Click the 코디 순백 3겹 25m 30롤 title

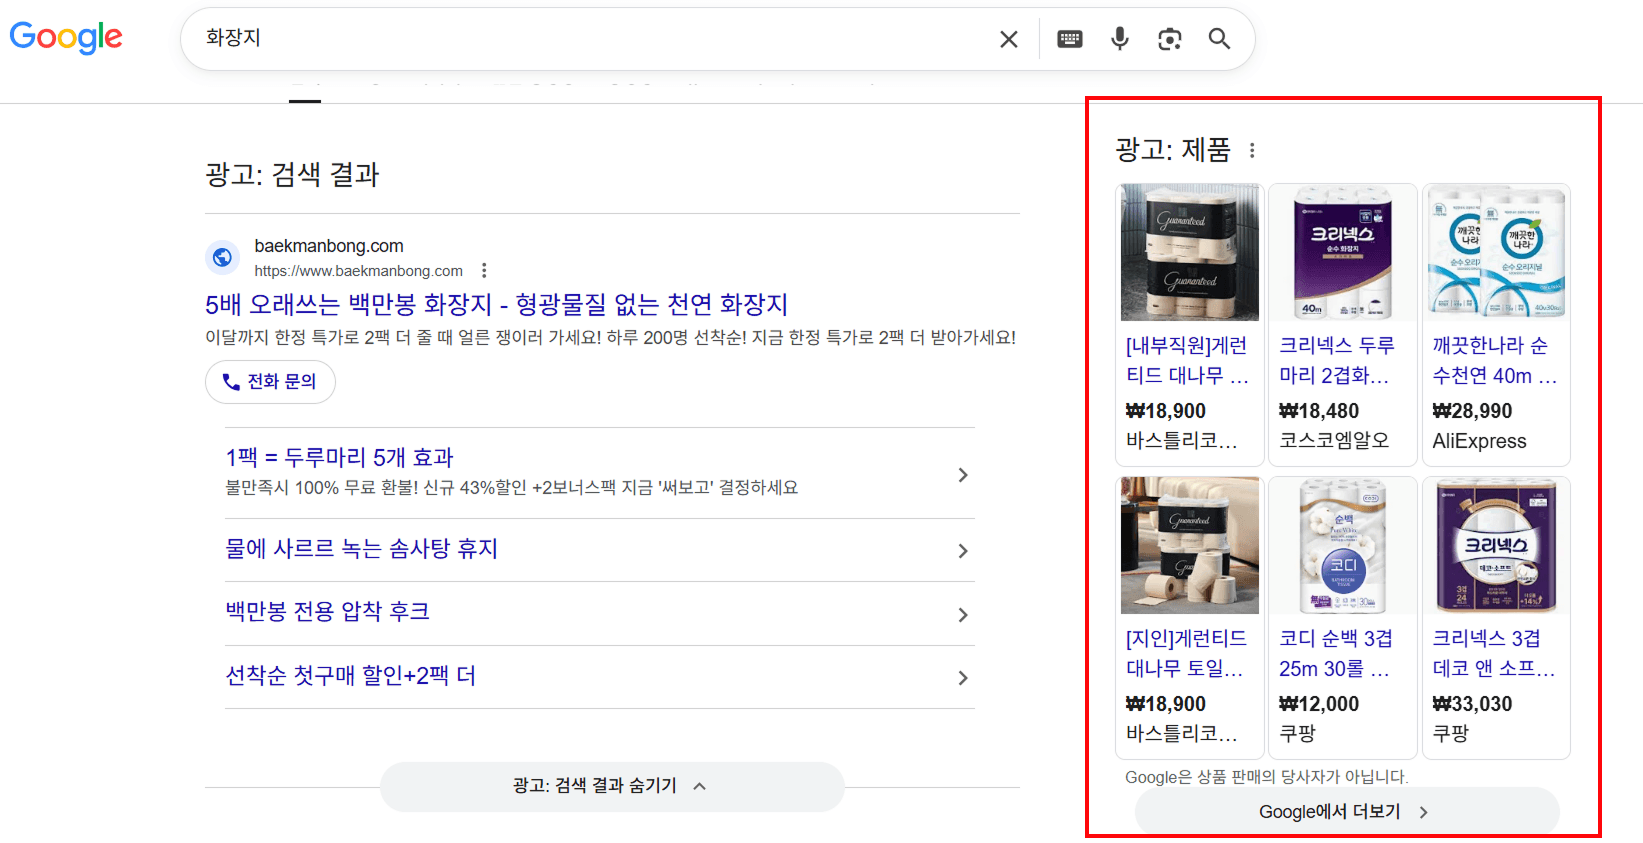pos(1336,654)
